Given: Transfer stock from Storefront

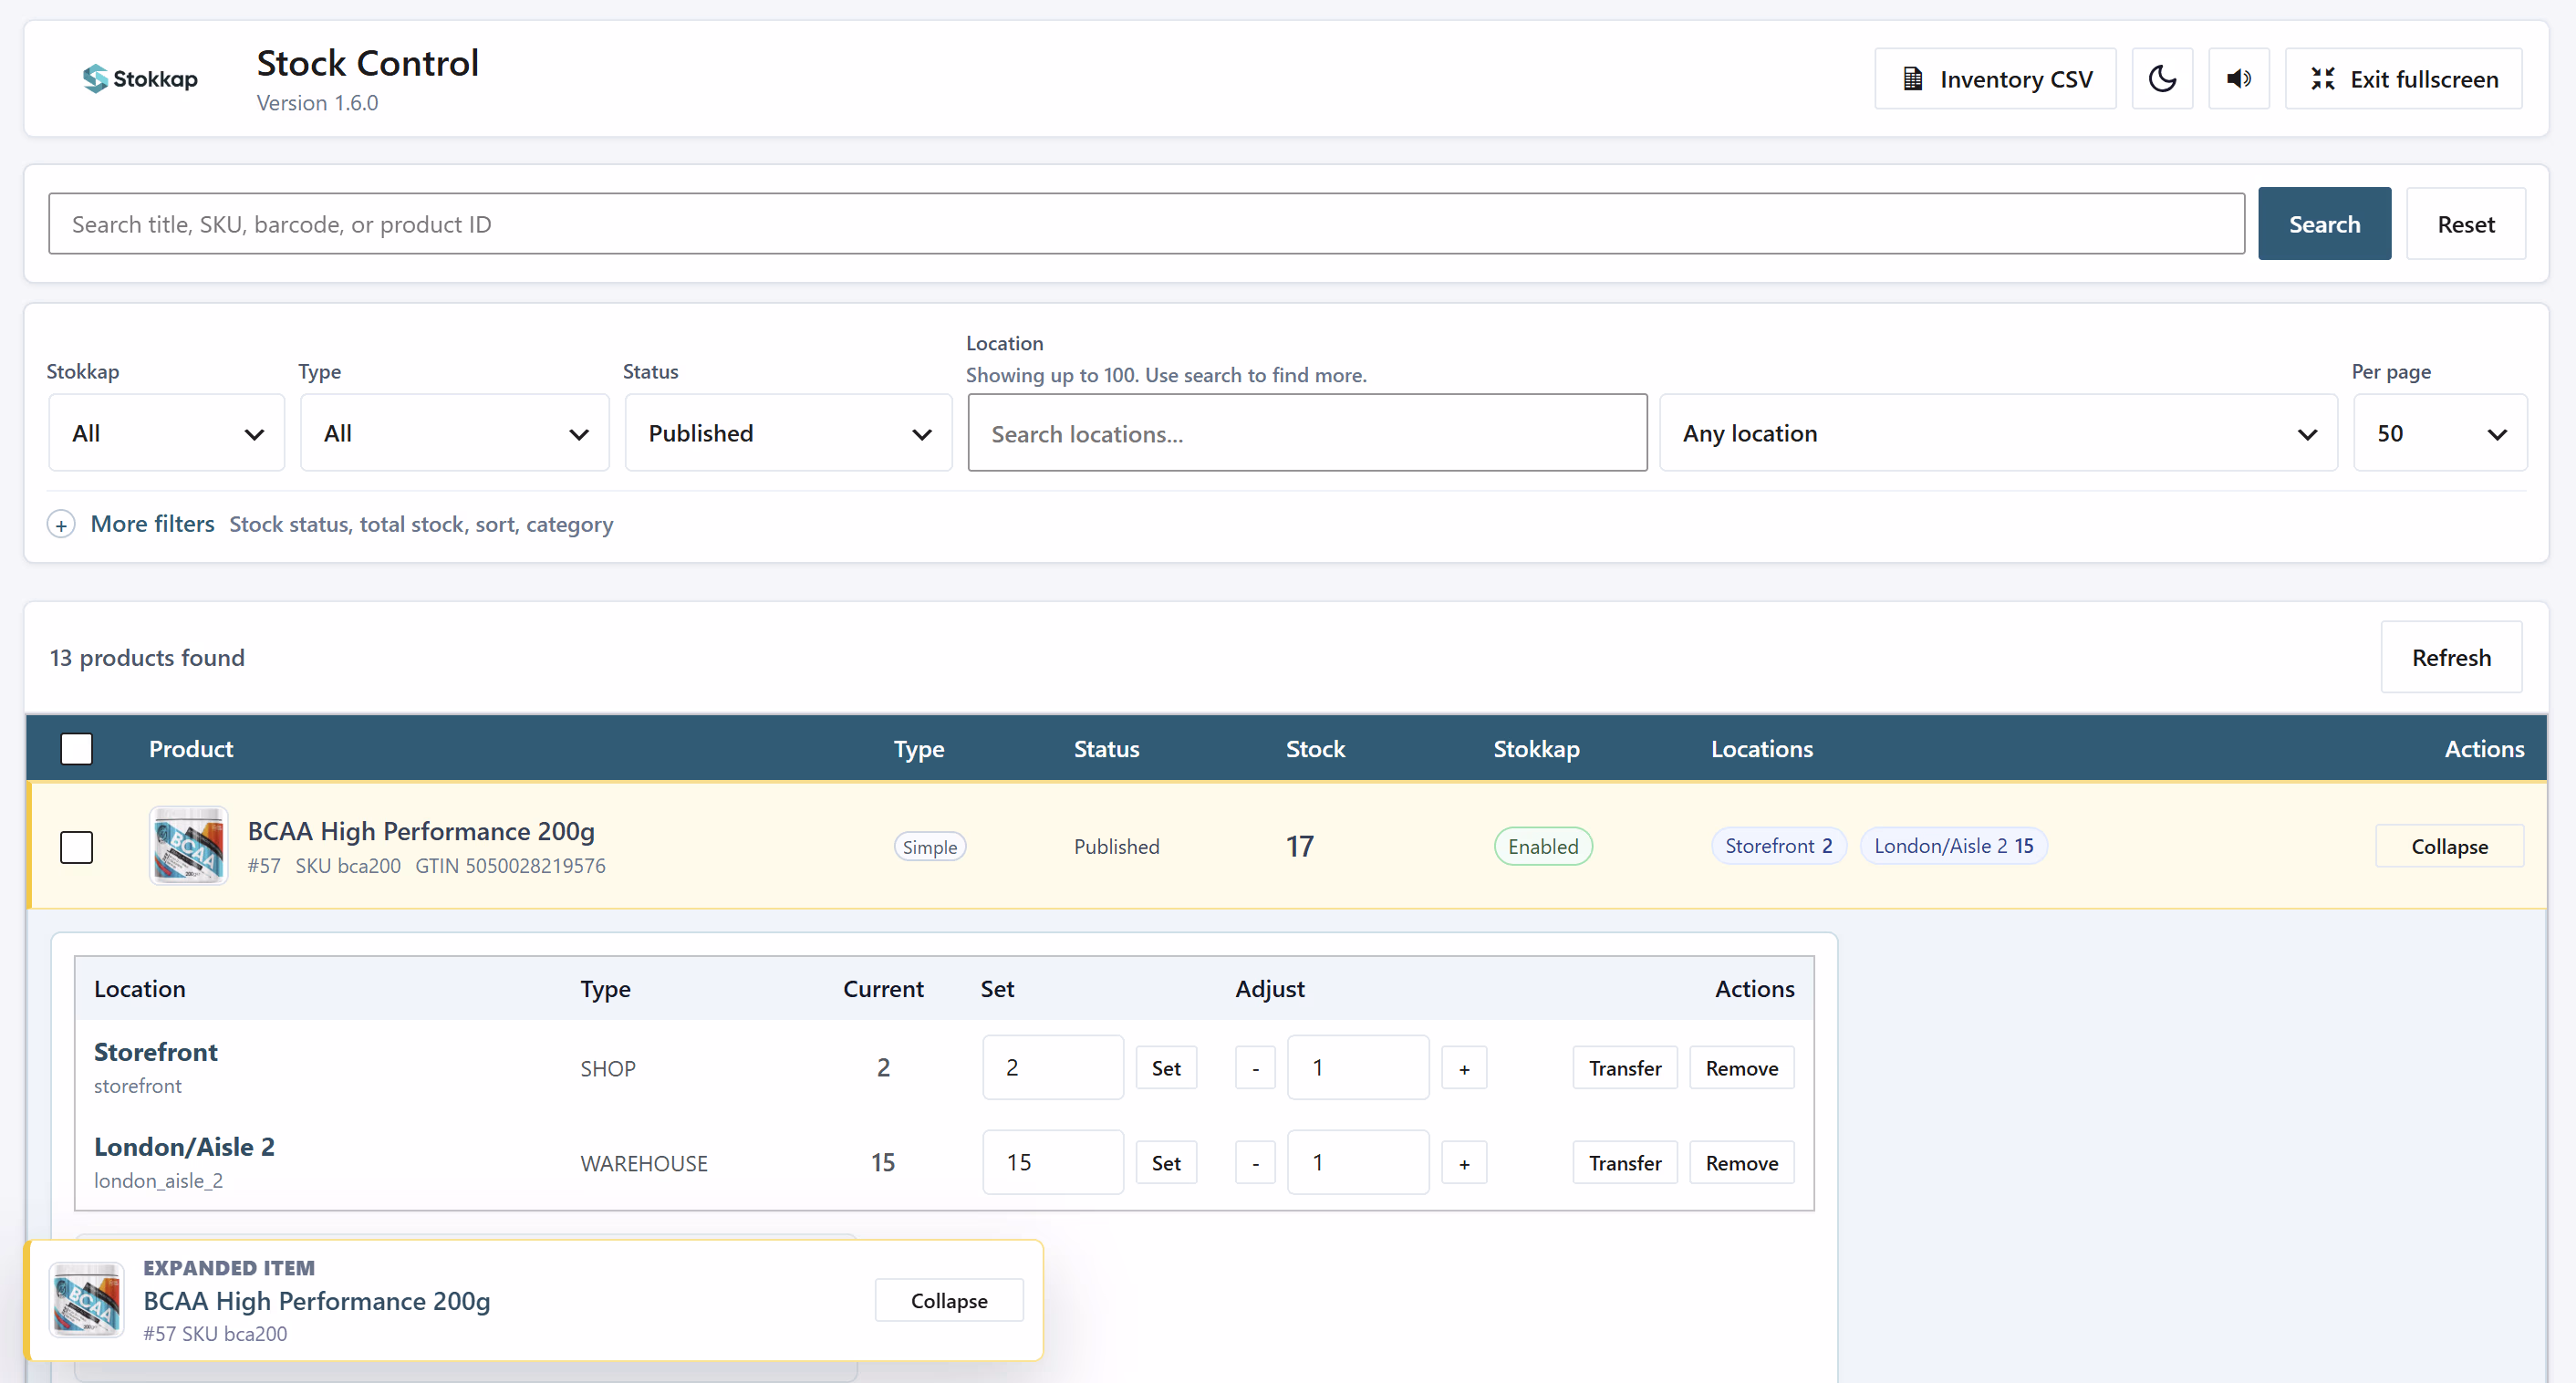Looking at the screenshot, I should tap(1624, 1068).
